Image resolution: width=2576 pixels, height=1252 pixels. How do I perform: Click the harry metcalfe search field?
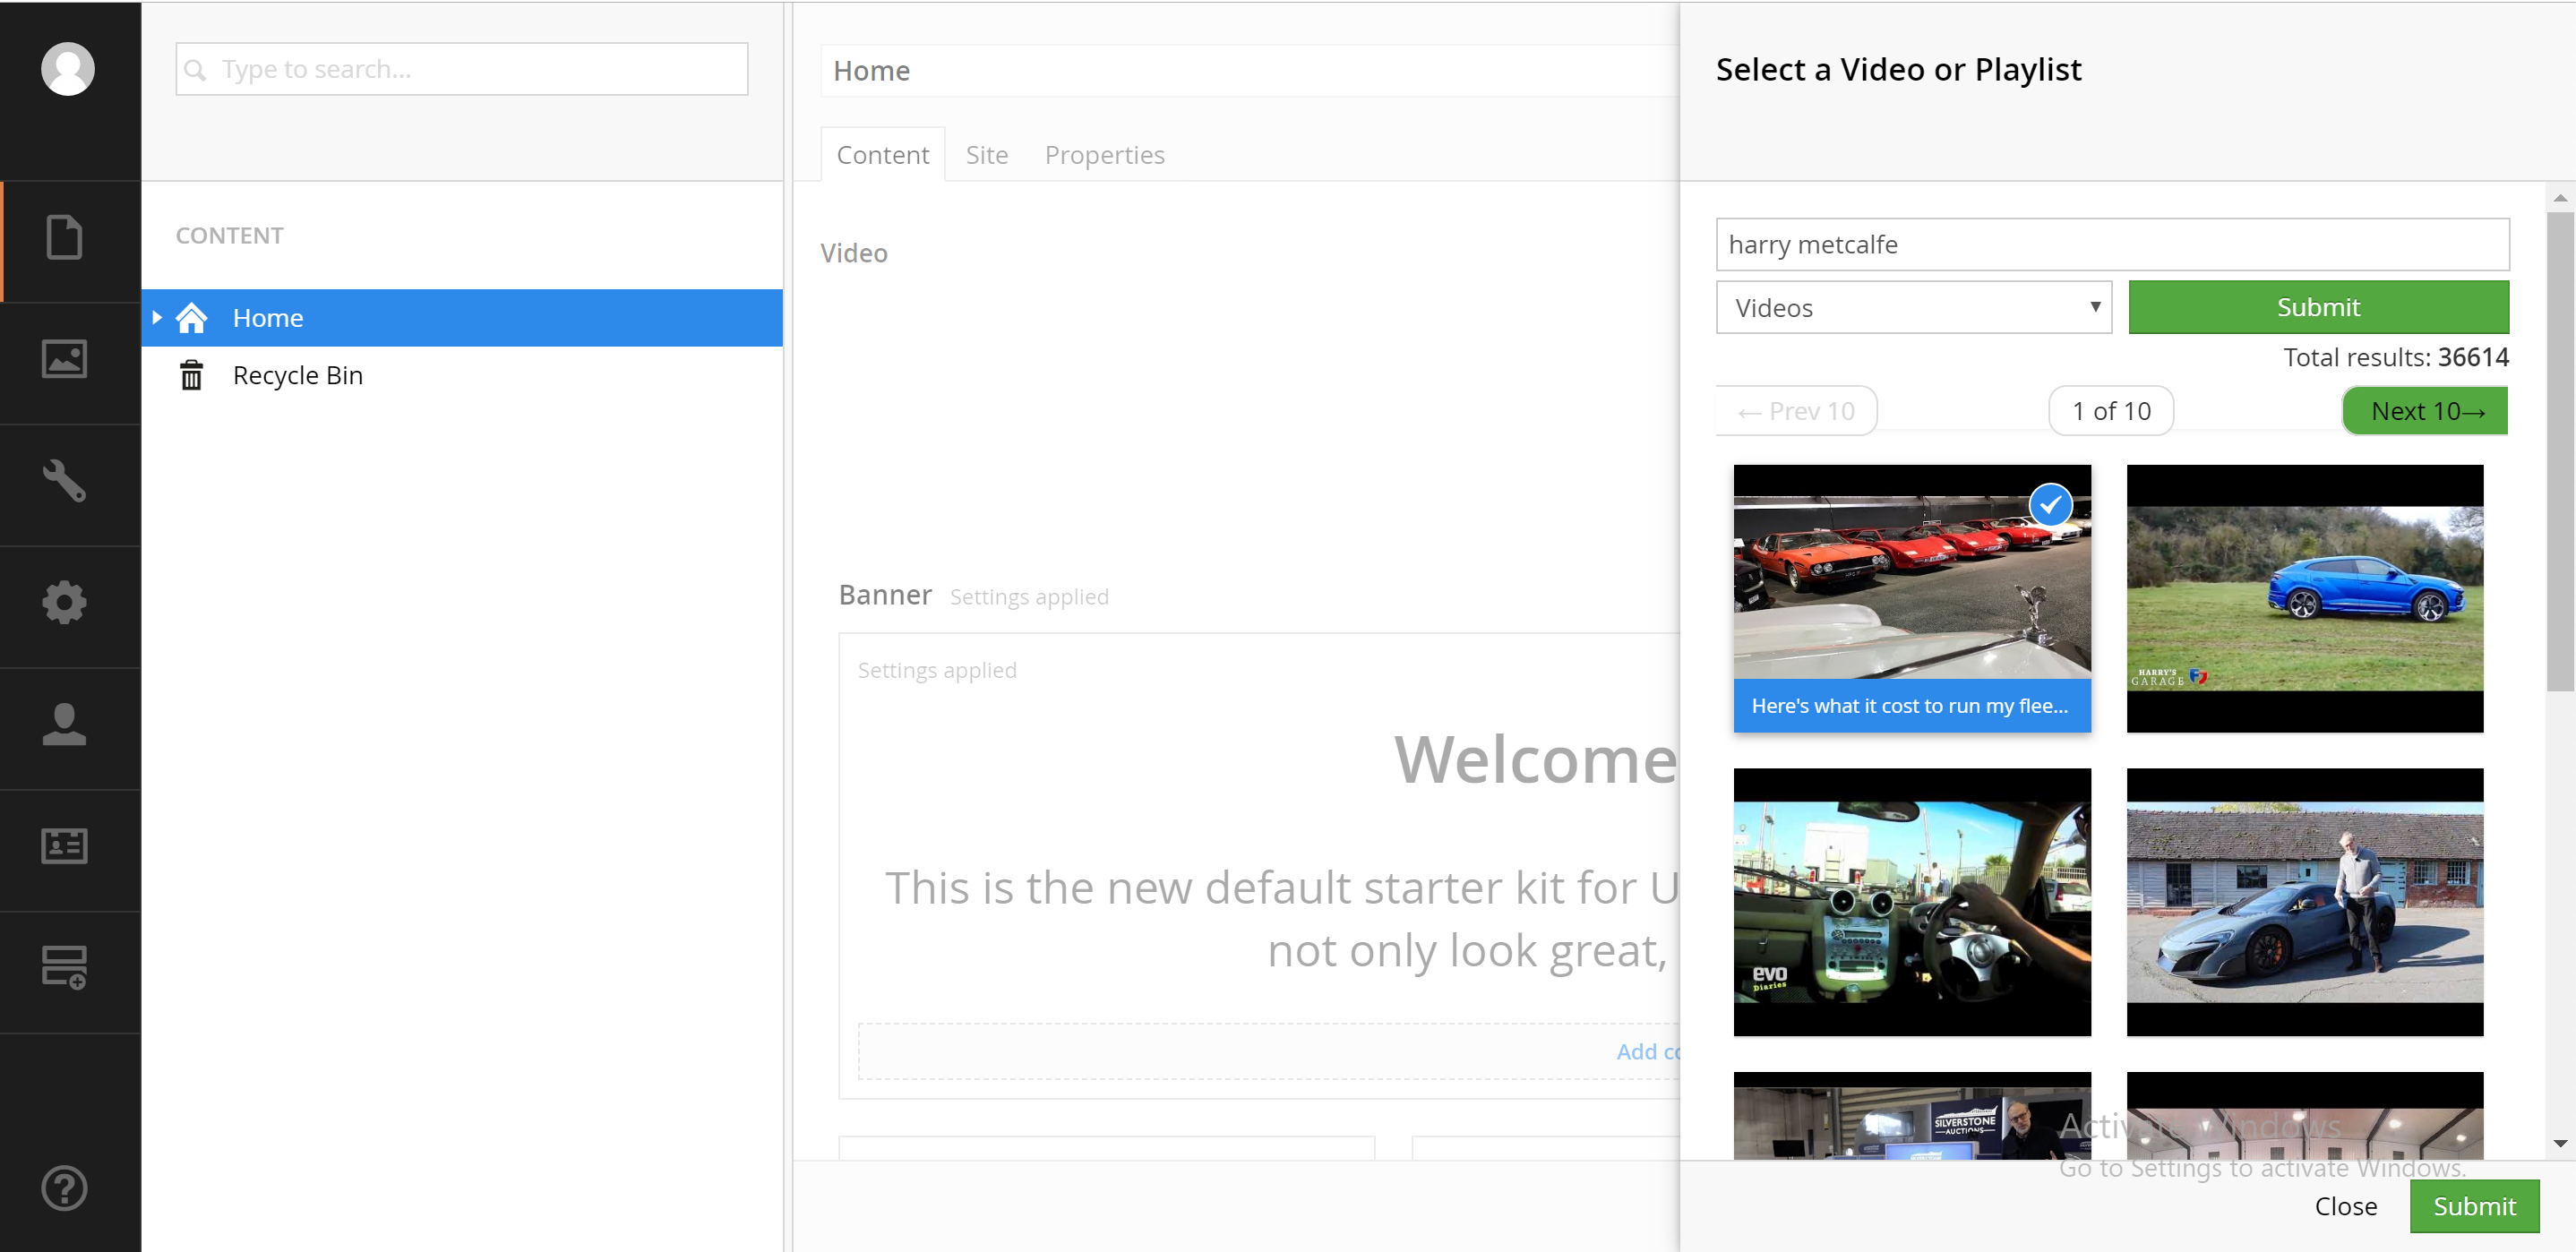click(x=2112, y=245)
